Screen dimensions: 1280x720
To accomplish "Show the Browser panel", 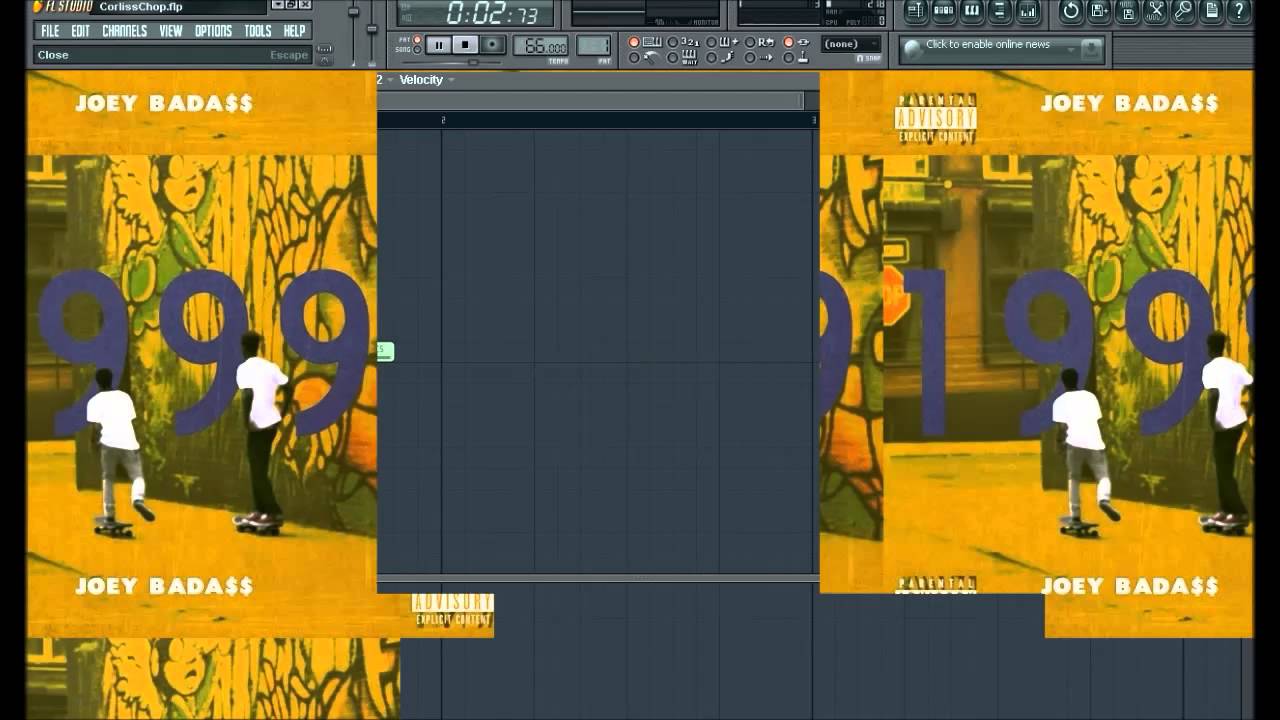I will tap(999, 11).
